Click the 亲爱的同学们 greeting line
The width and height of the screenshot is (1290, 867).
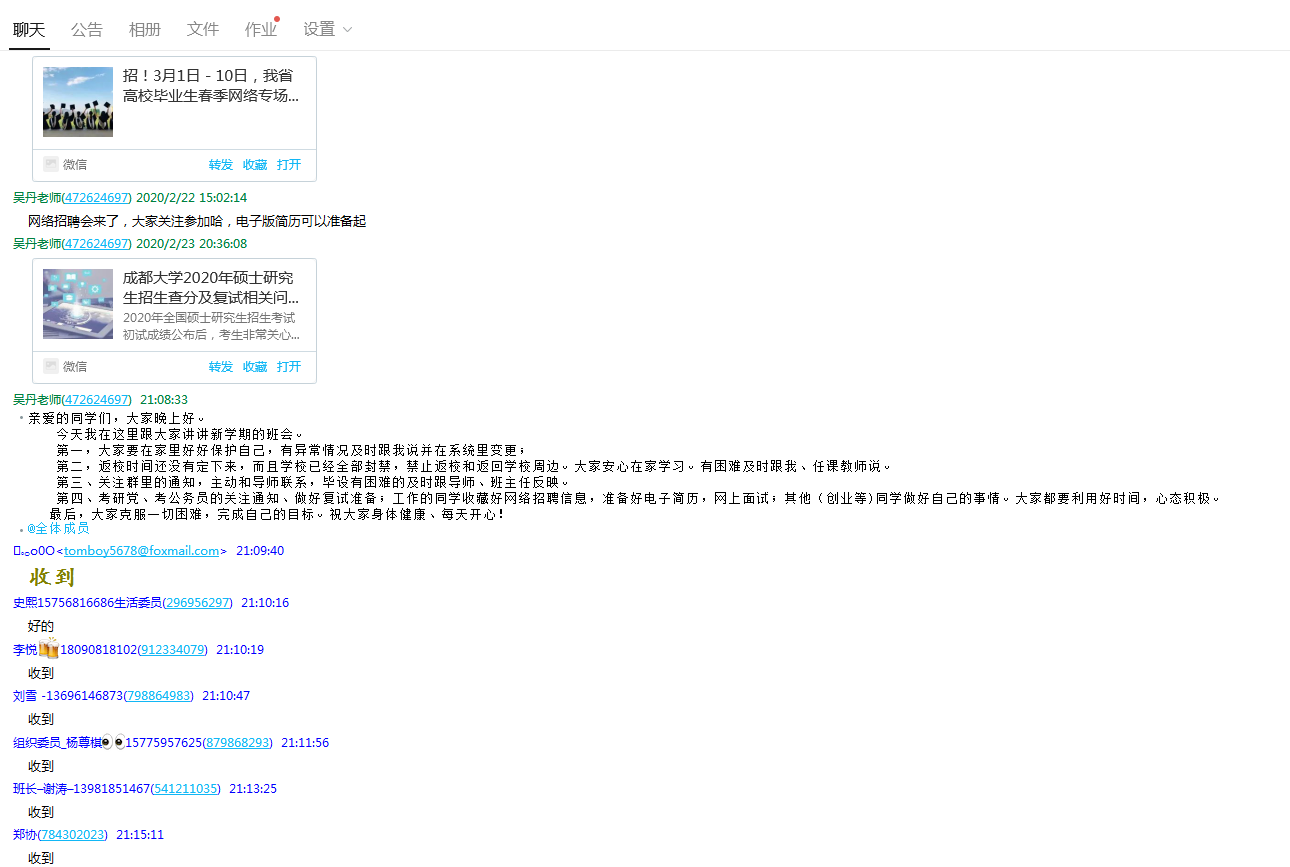tap(116, 418)
